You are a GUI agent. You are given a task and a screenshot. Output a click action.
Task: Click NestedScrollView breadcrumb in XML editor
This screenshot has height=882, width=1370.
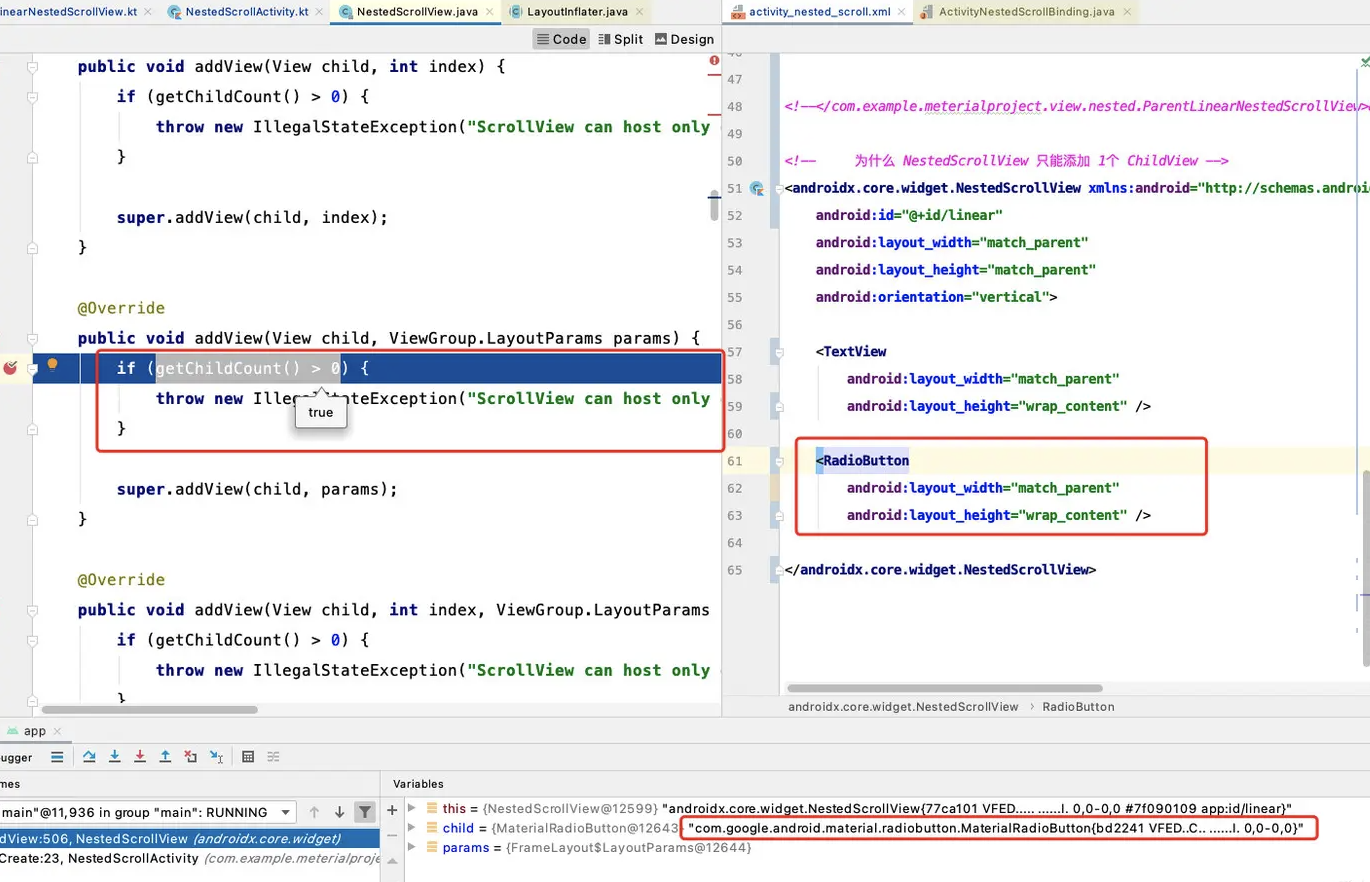[903, 706]
